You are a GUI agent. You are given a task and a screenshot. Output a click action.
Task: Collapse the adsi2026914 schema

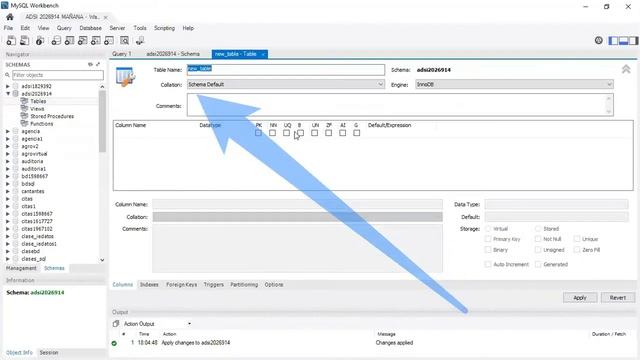[8, 94]
